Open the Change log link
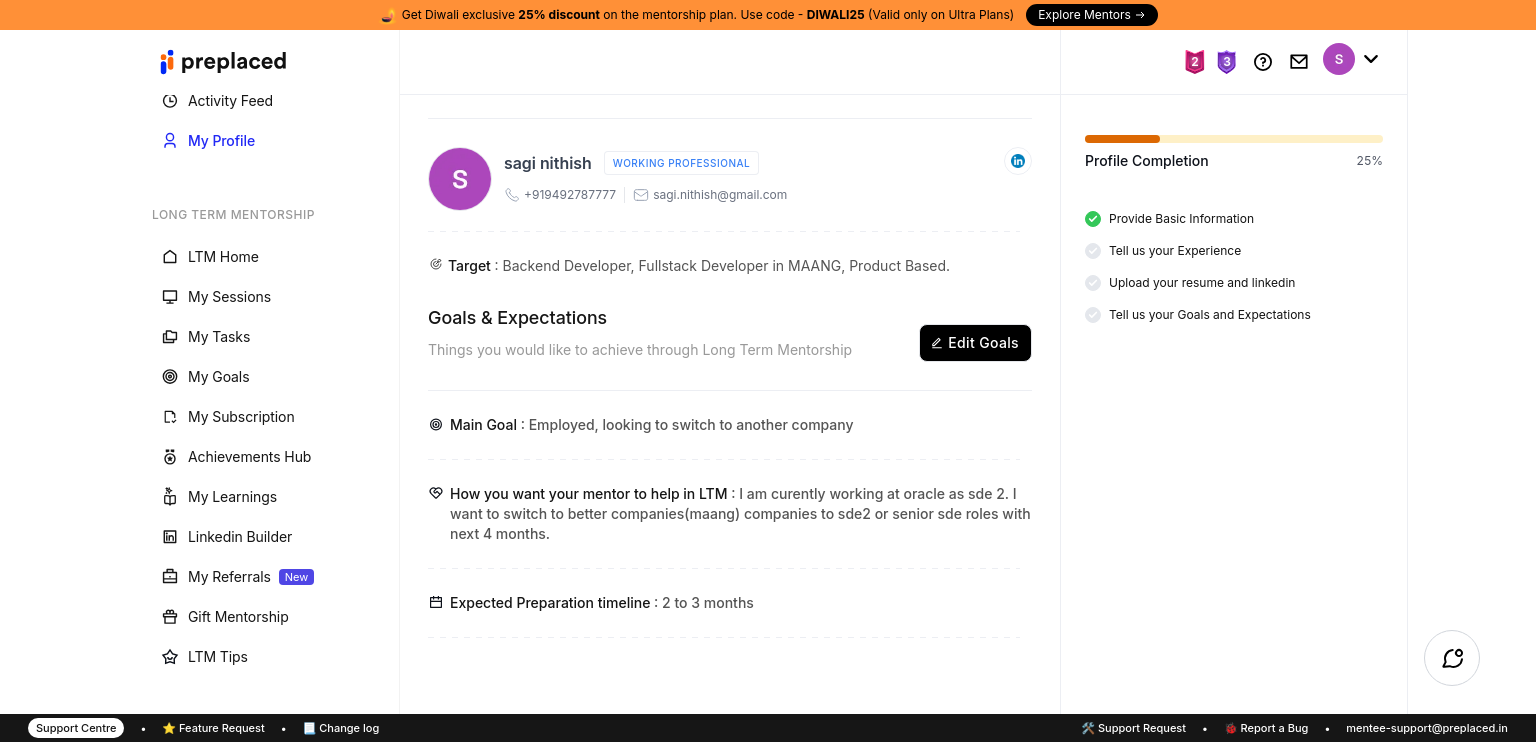The height and width of the screenshot is (742, 1536). pyautogui.click(x=341, y=728)
